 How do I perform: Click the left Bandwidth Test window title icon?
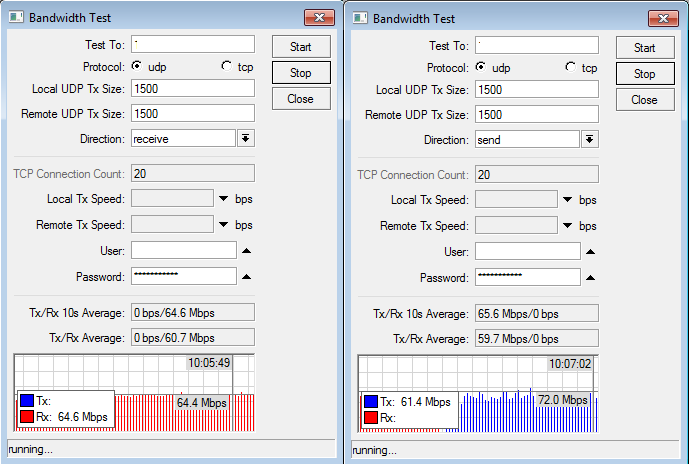pyautogui.click(x=16, y=18)
